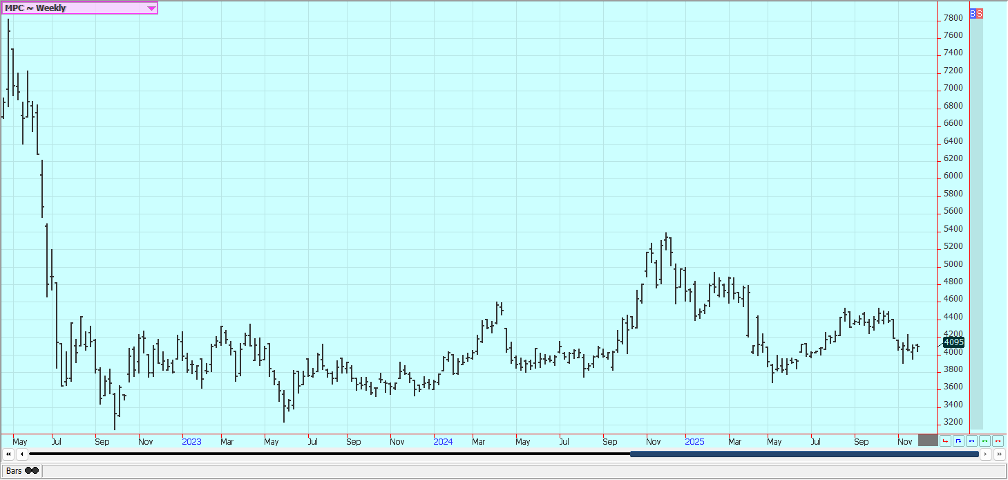This screenshot has width=1008, height=480.
Task: Click the binoculars icon on Bars tab
Action: click(32, 470)
